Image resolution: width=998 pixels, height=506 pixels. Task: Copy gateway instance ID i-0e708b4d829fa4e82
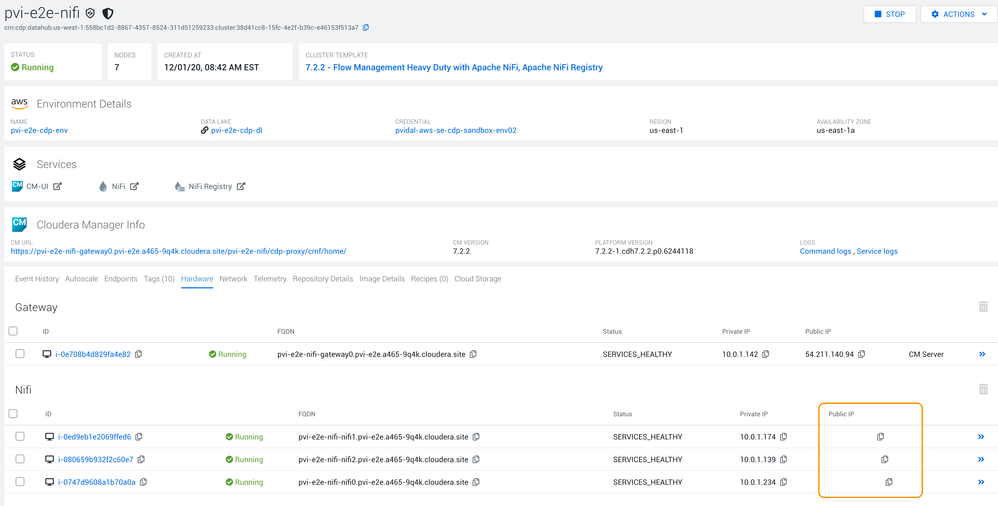tap(139, 354)
